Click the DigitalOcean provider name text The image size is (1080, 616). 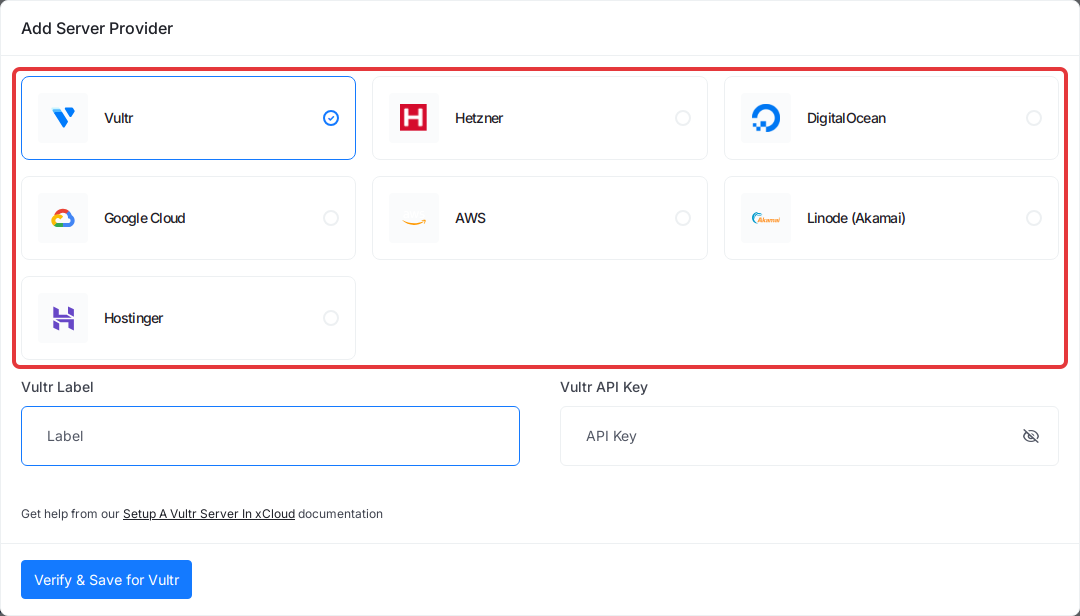[847, 118]
